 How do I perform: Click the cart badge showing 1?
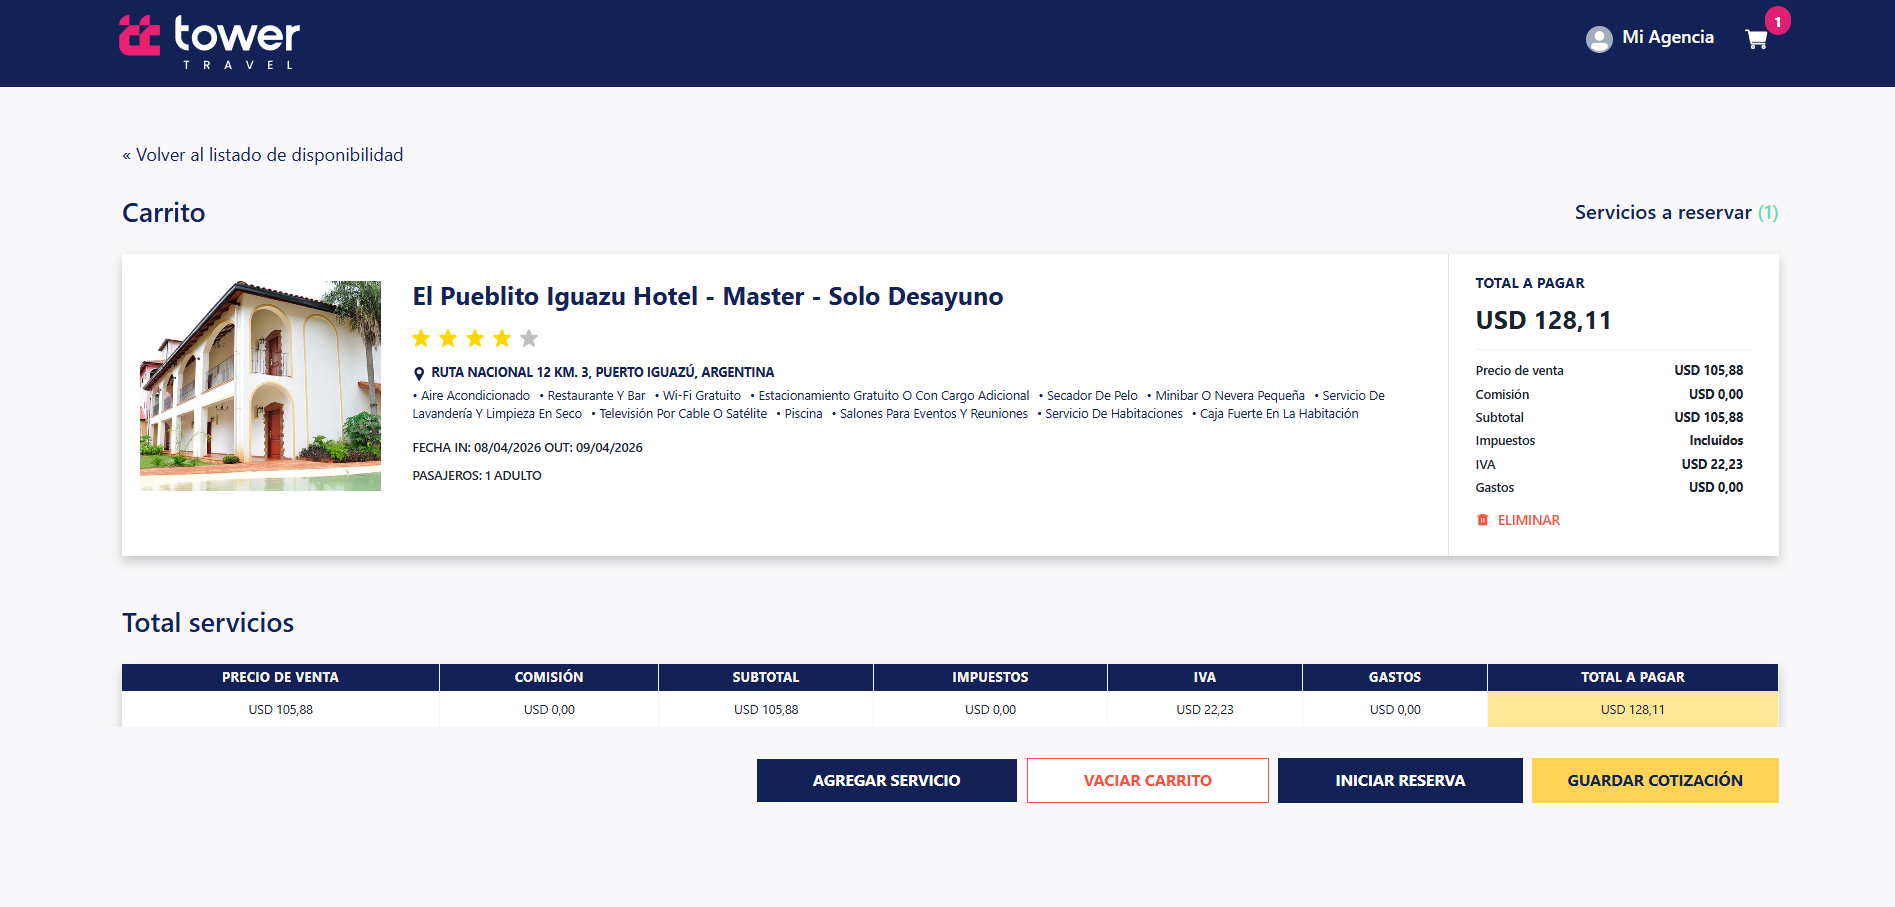(1777, 21)
